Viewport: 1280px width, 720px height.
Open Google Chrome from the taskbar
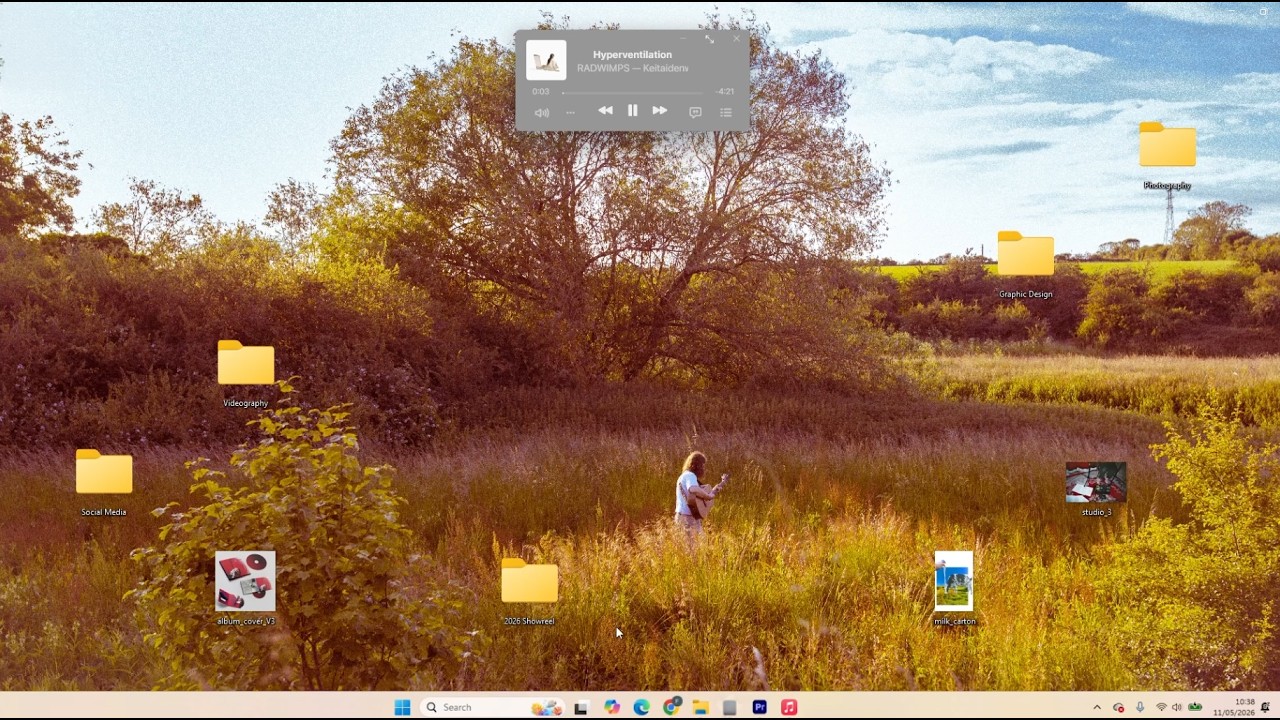(671, 707)
